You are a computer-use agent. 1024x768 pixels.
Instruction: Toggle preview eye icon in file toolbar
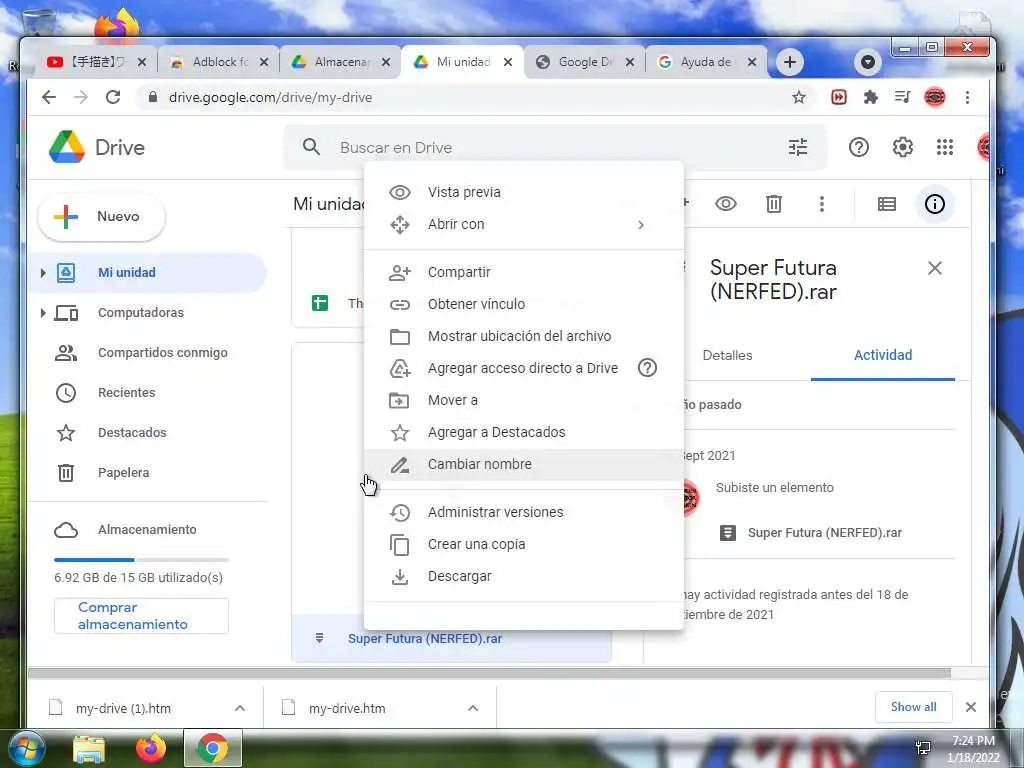pos(726,204)
